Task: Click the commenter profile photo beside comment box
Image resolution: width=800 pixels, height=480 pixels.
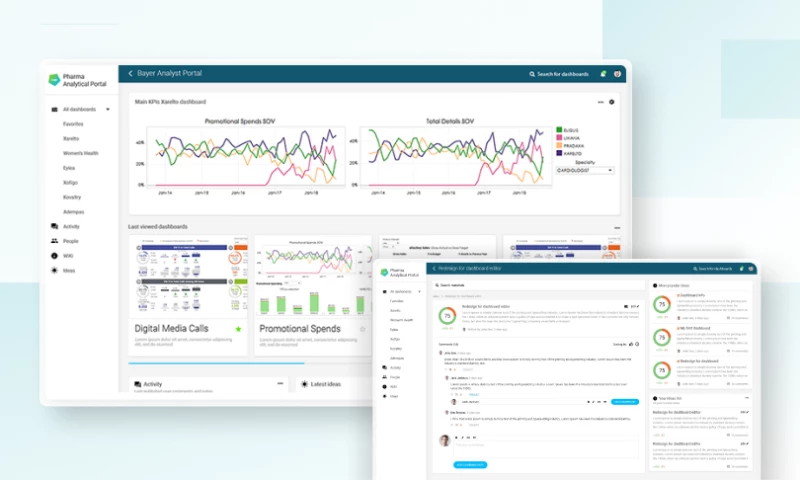Action: pyautogui.click(x=445, y=440)
